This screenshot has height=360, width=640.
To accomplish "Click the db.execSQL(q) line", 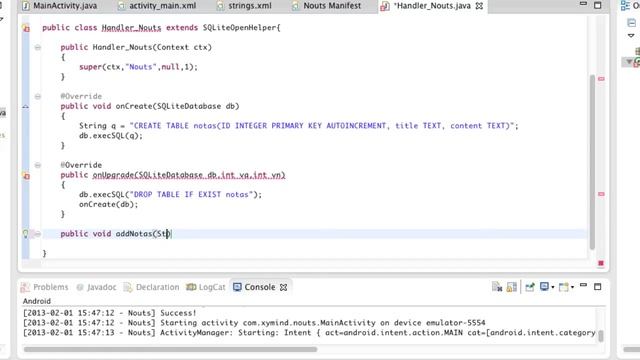I will point(111,136).
